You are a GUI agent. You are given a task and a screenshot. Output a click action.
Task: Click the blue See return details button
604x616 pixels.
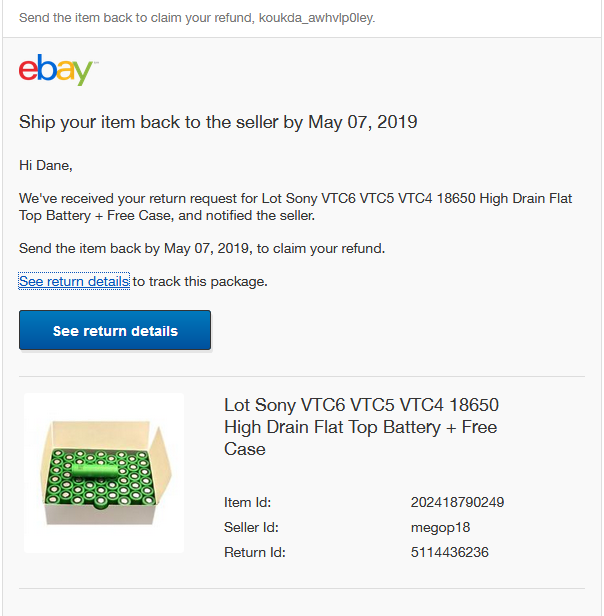(115, 330)
